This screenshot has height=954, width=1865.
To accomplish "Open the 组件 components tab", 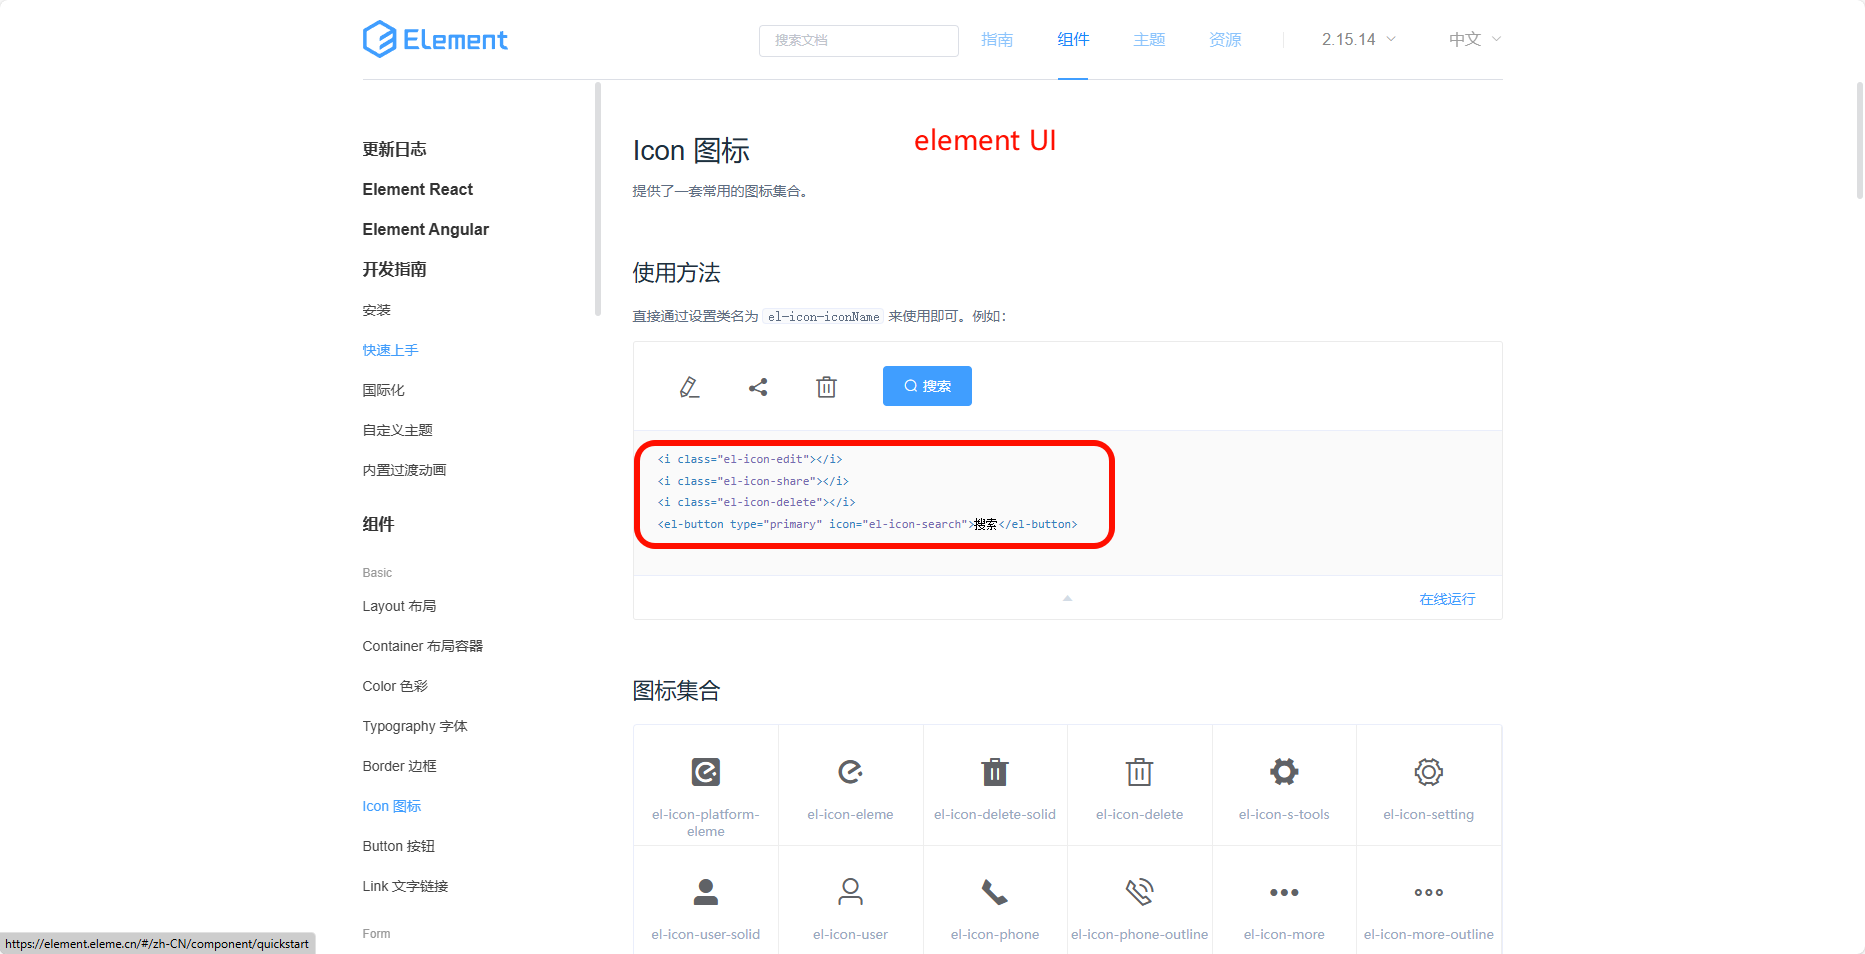I will (1073, 39).
